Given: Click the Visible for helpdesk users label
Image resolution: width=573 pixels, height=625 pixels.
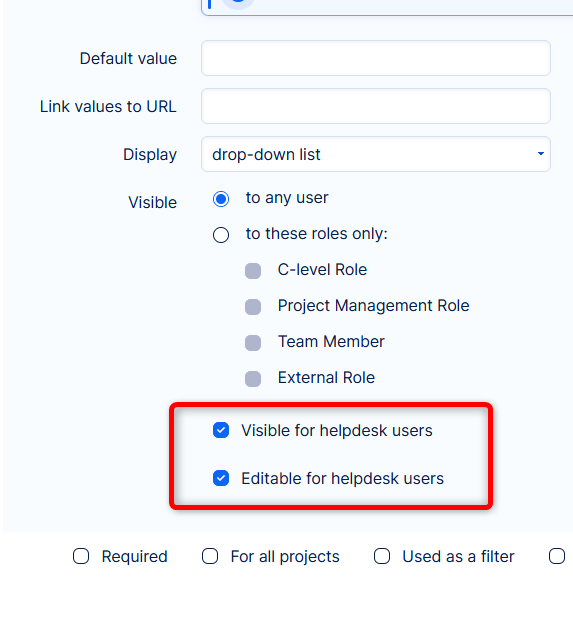Looking at the screenshot, I should point(337,430).
